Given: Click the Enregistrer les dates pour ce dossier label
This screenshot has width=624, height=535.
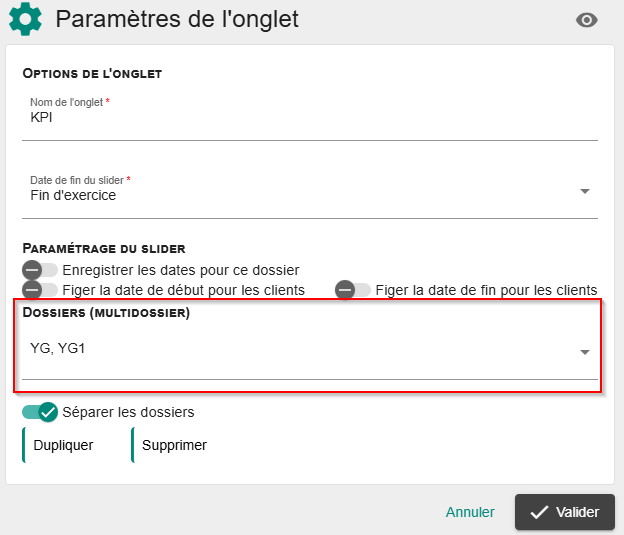Looking at the screenshot, I should [x=181, y=270].
